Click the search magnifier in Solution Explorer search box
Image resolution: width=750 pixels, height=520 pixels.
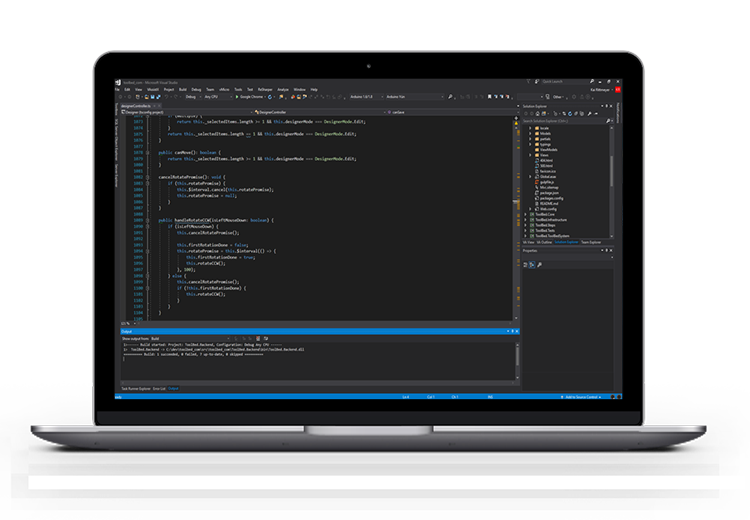[609, 120]
